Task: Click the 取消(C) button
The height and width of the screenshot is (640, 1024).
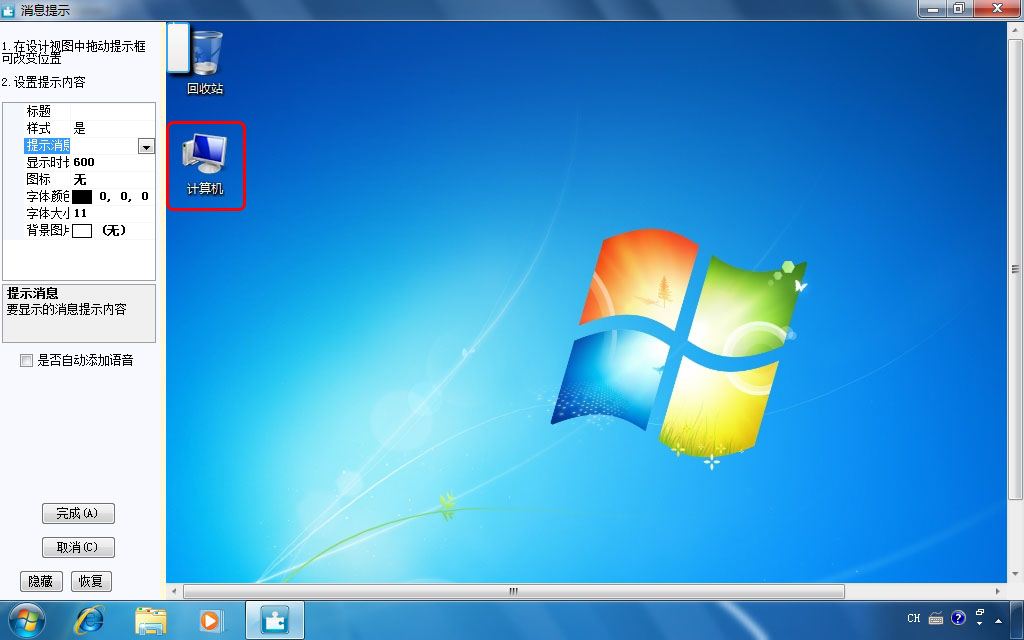Action: point(78,547)
